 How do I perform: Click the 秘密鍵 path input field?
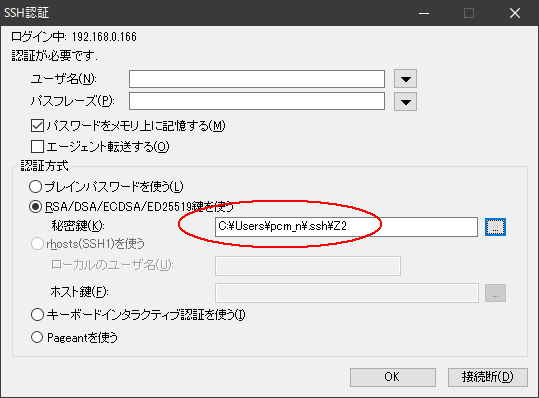[x=346, y=226]
